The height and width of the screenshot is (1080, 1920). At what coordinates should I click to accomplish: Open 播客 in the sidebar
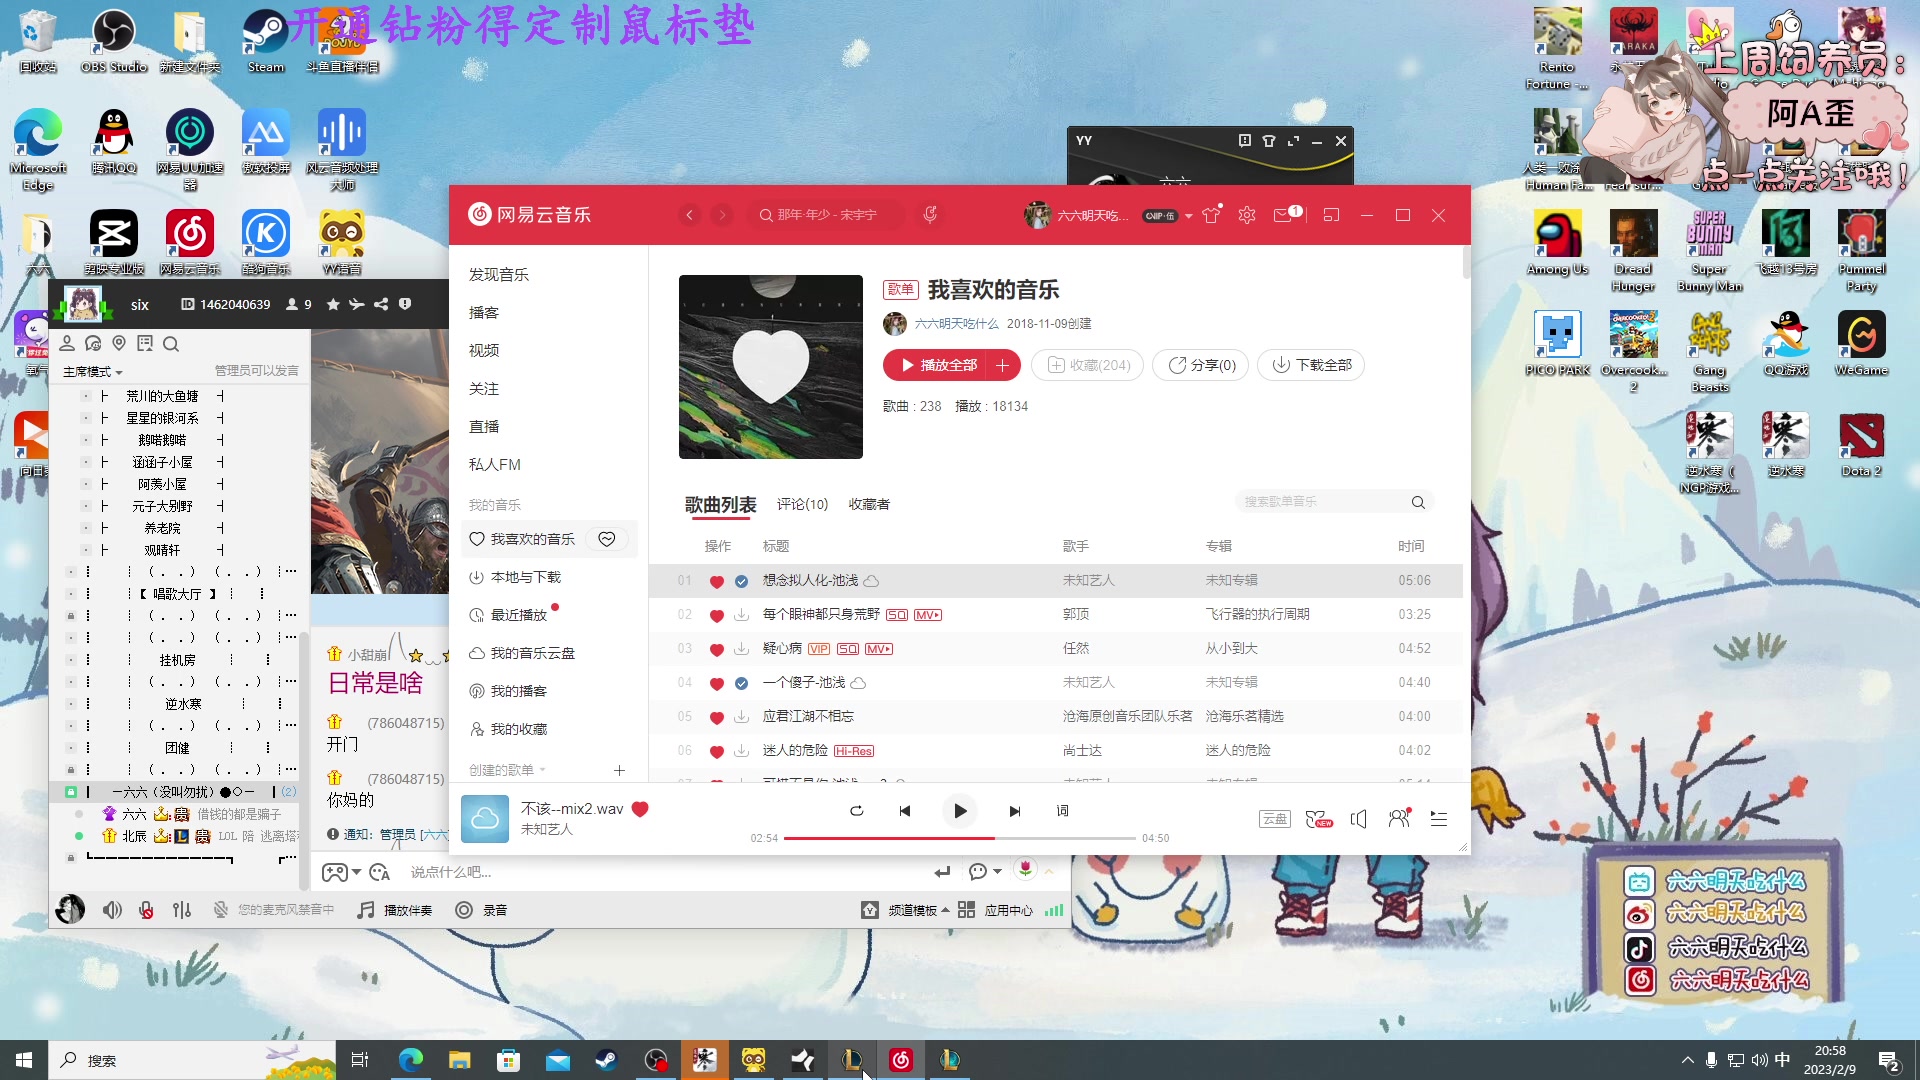484,312
